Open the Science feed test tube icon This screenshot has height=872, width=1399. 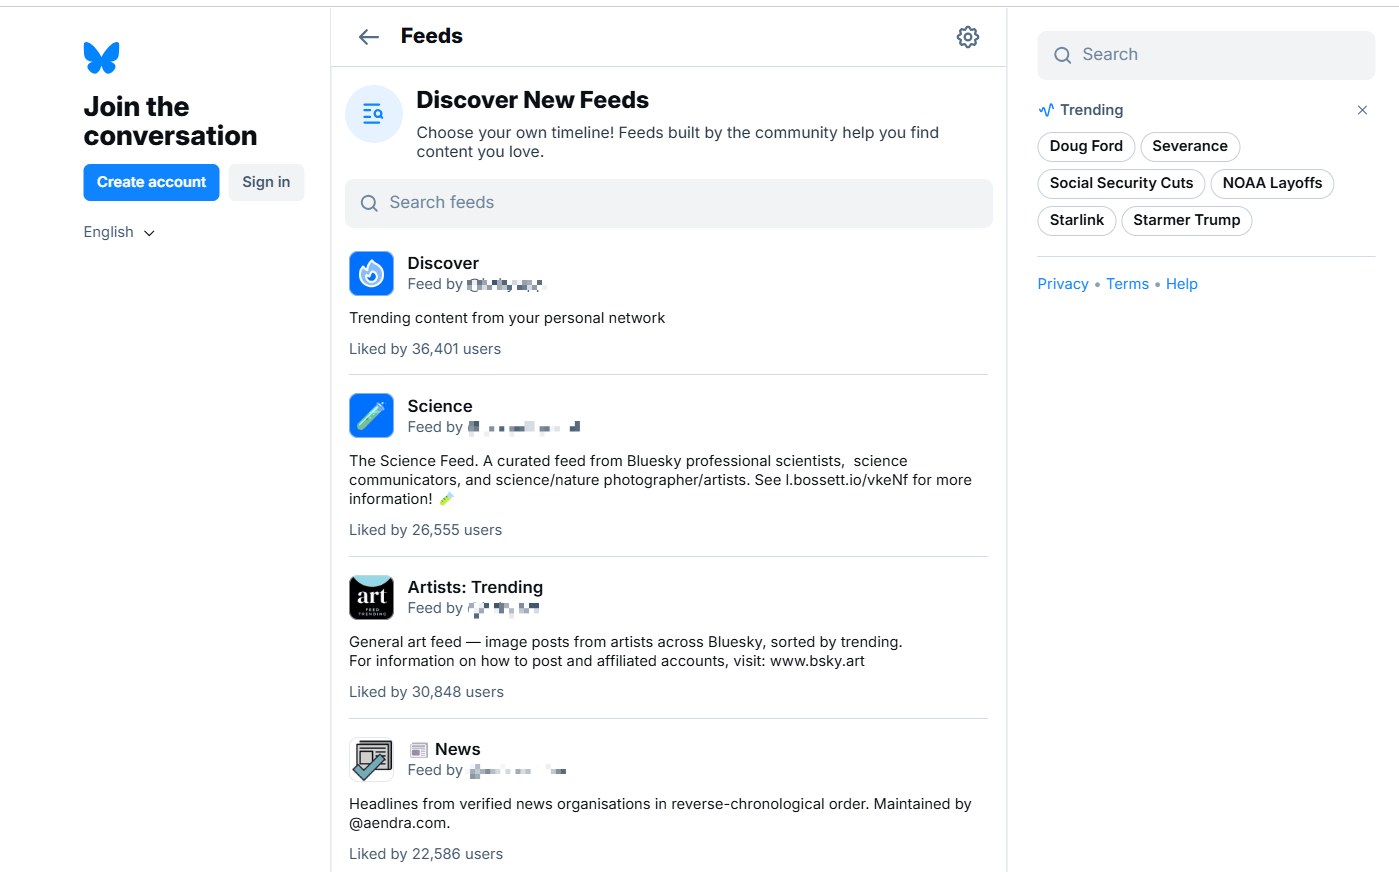coord(371,416)
